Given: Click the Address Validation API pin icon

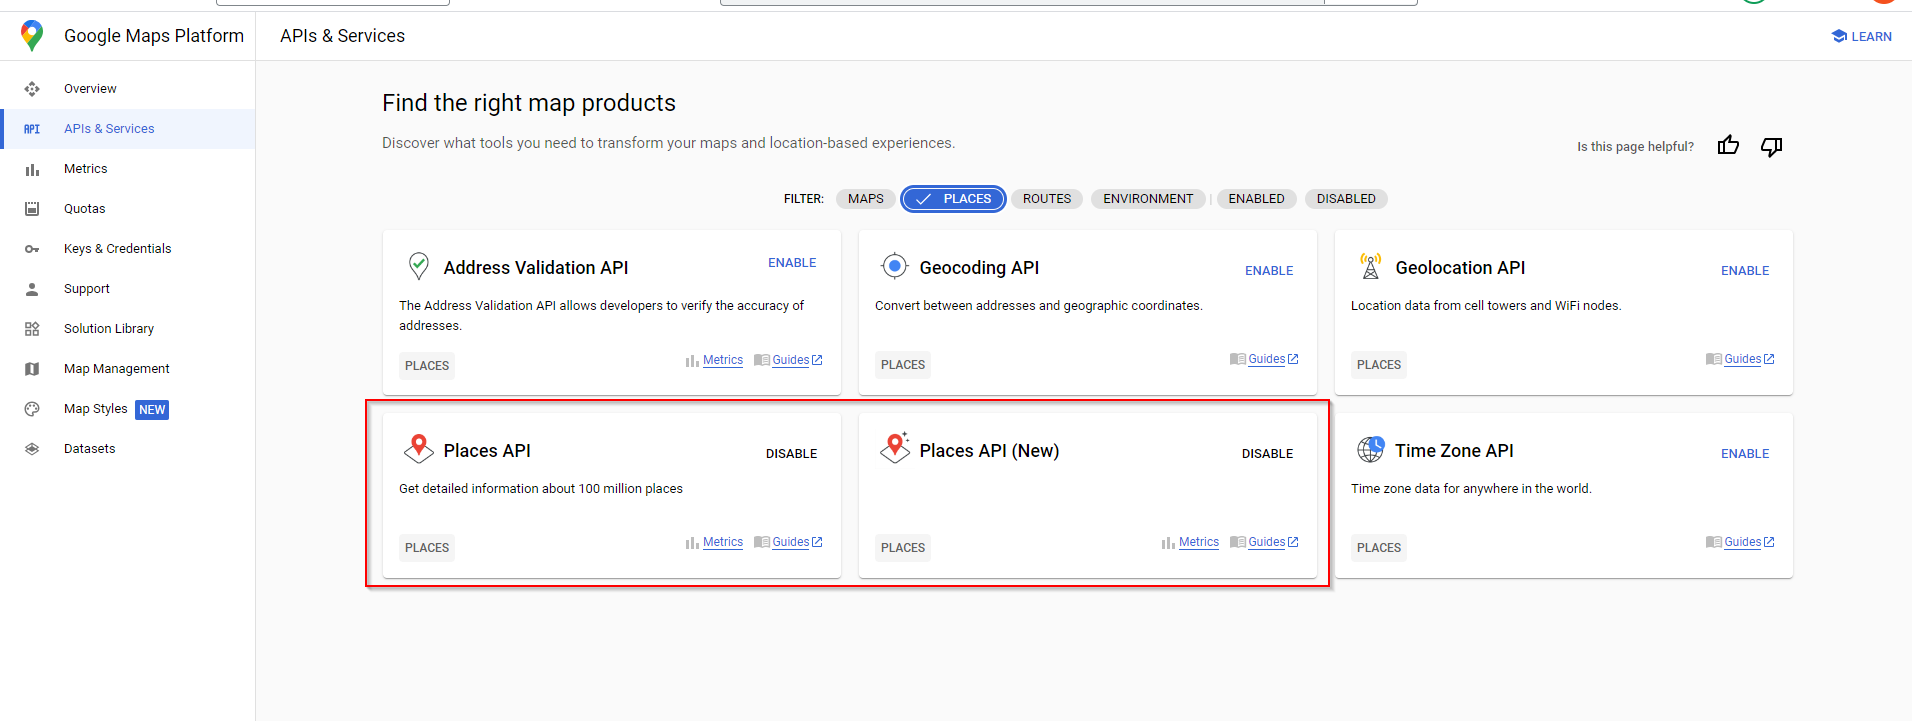Looking at the screenshot, I should [419, 266].
